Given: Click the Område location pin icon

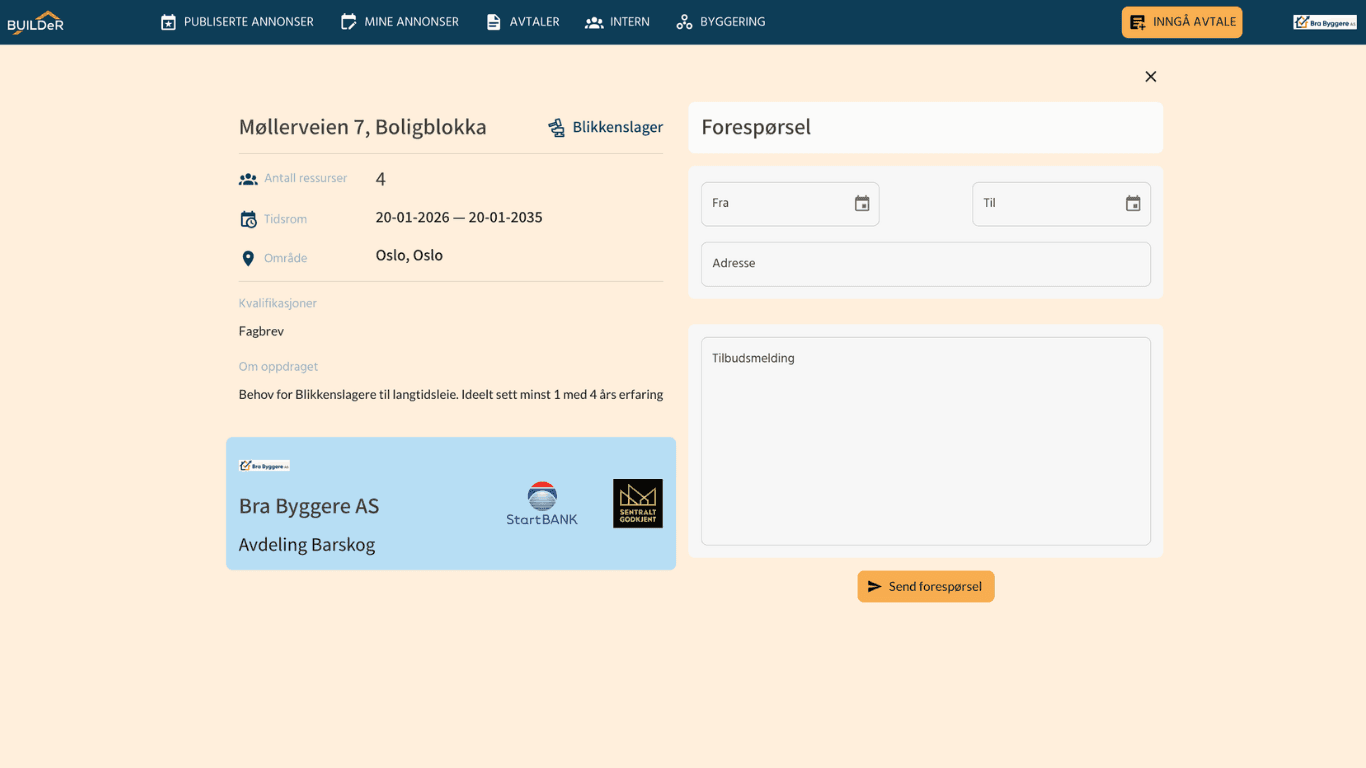Looking at the screenshot, I should (x=248, y=259).
